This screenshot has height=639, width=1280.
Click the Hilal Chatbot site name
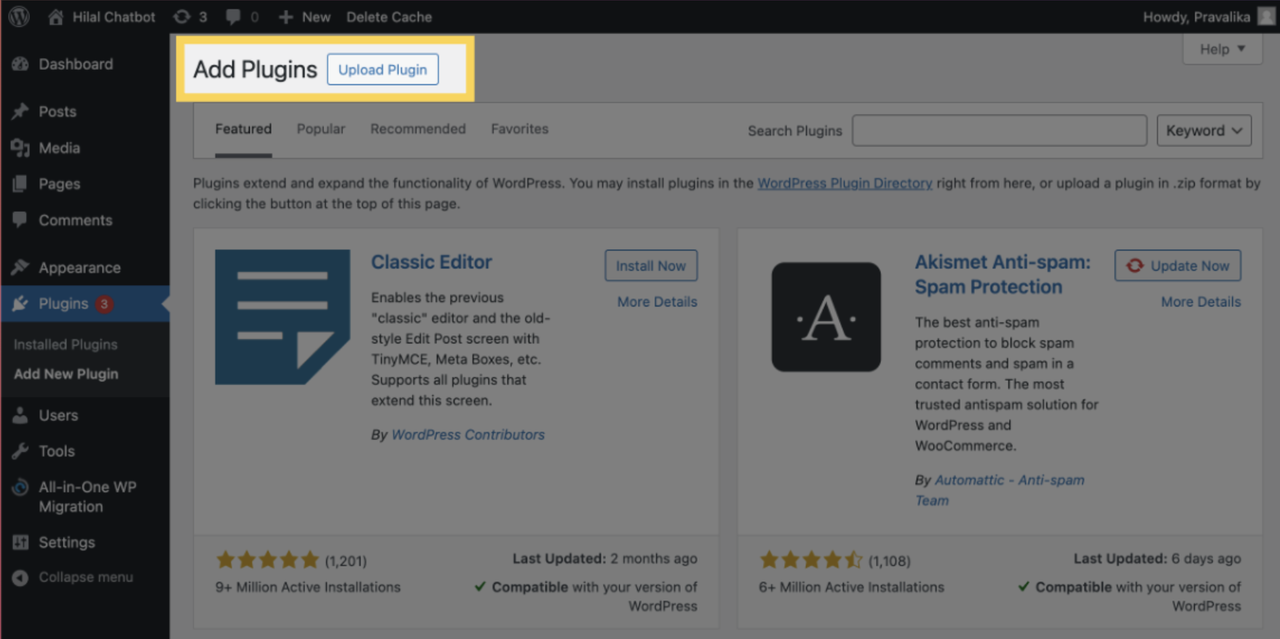pyautogui.click(x=114, y=17)
